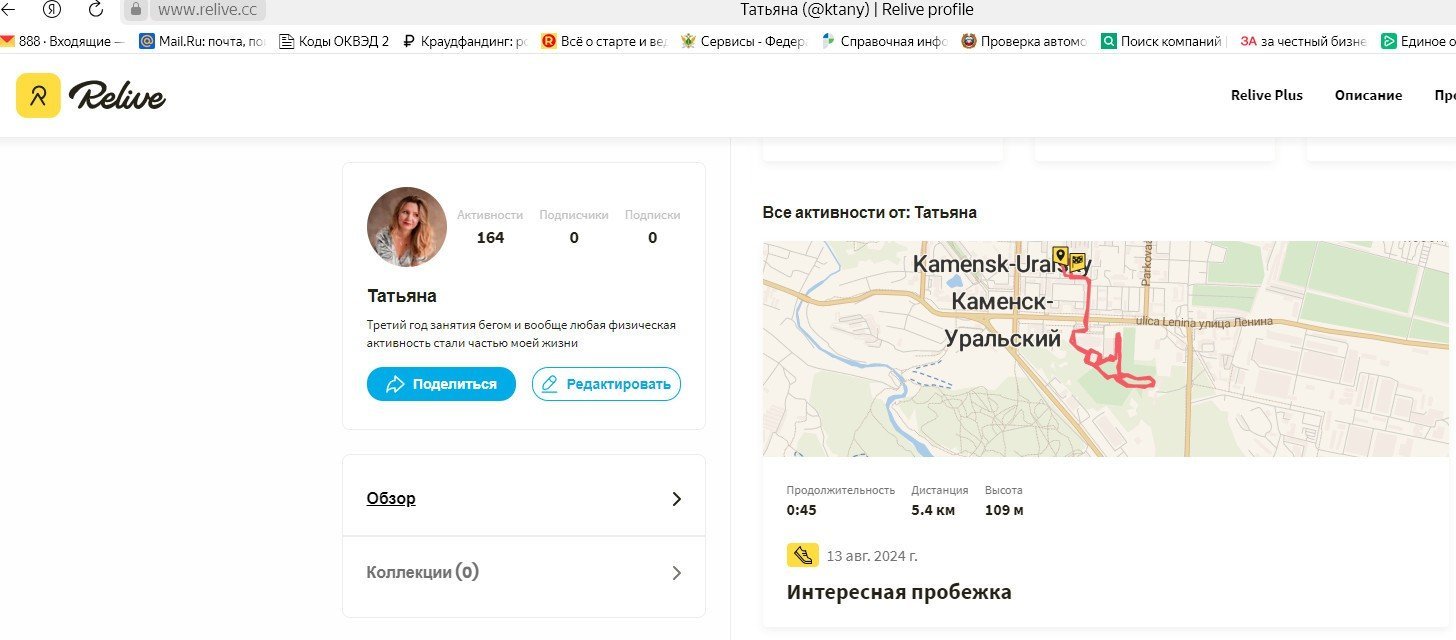Expand the Коллекции chevron arrow
The image size is (1456, 640).
[677, 573]
